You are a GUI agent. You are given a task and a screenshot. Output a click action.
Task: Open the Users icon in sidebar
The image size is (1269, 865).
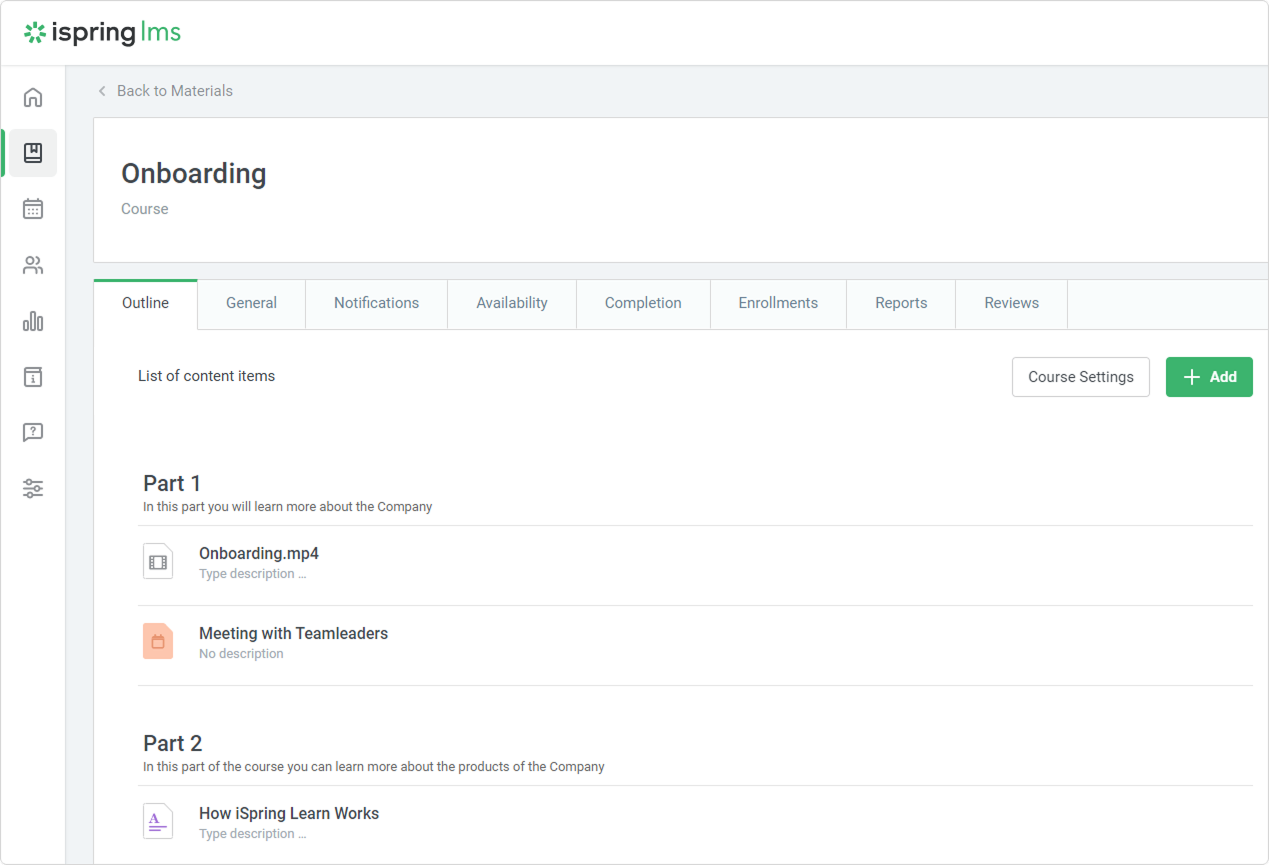(33, 265)
